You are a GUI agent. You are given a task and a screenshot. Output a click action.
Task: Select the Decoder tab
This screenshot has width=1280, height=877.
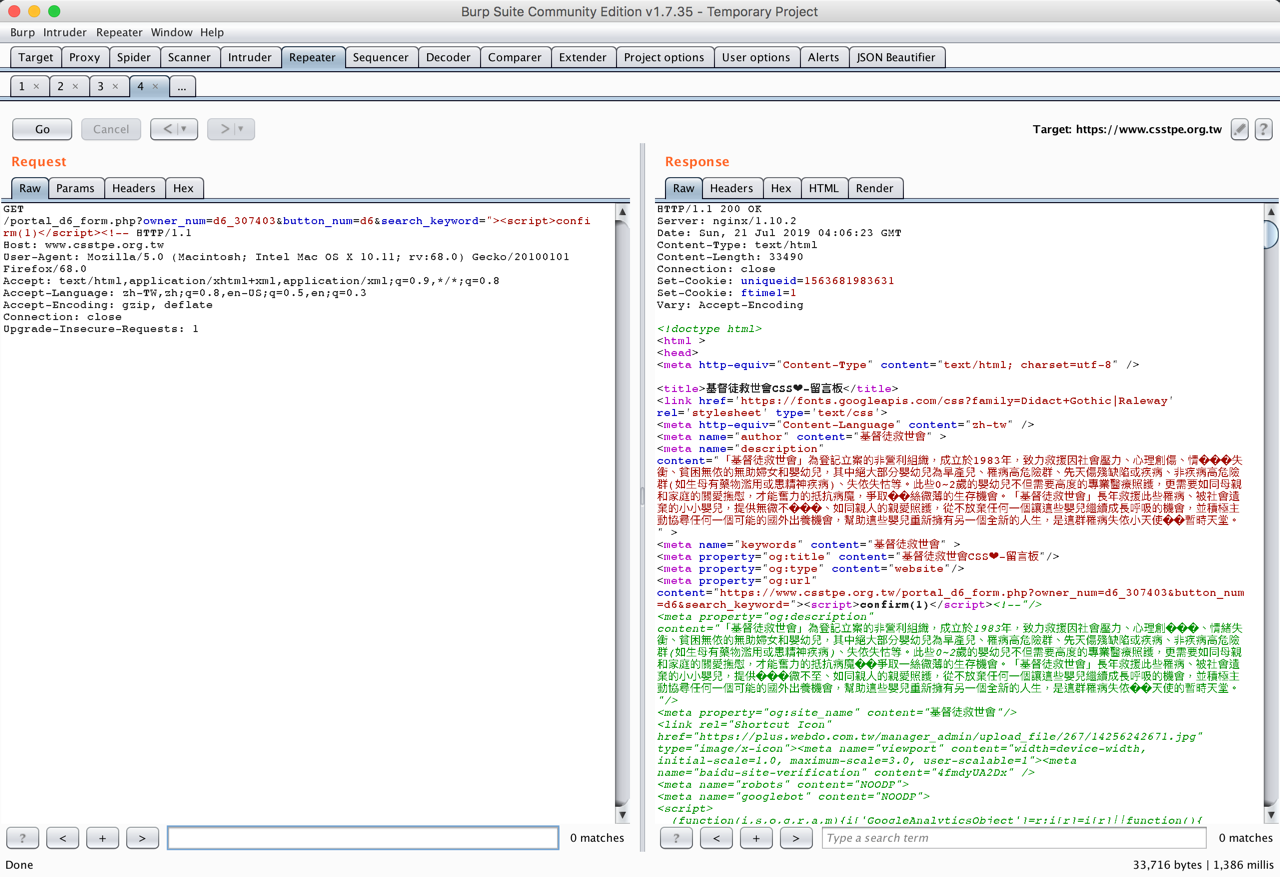(x=448, y=57)
